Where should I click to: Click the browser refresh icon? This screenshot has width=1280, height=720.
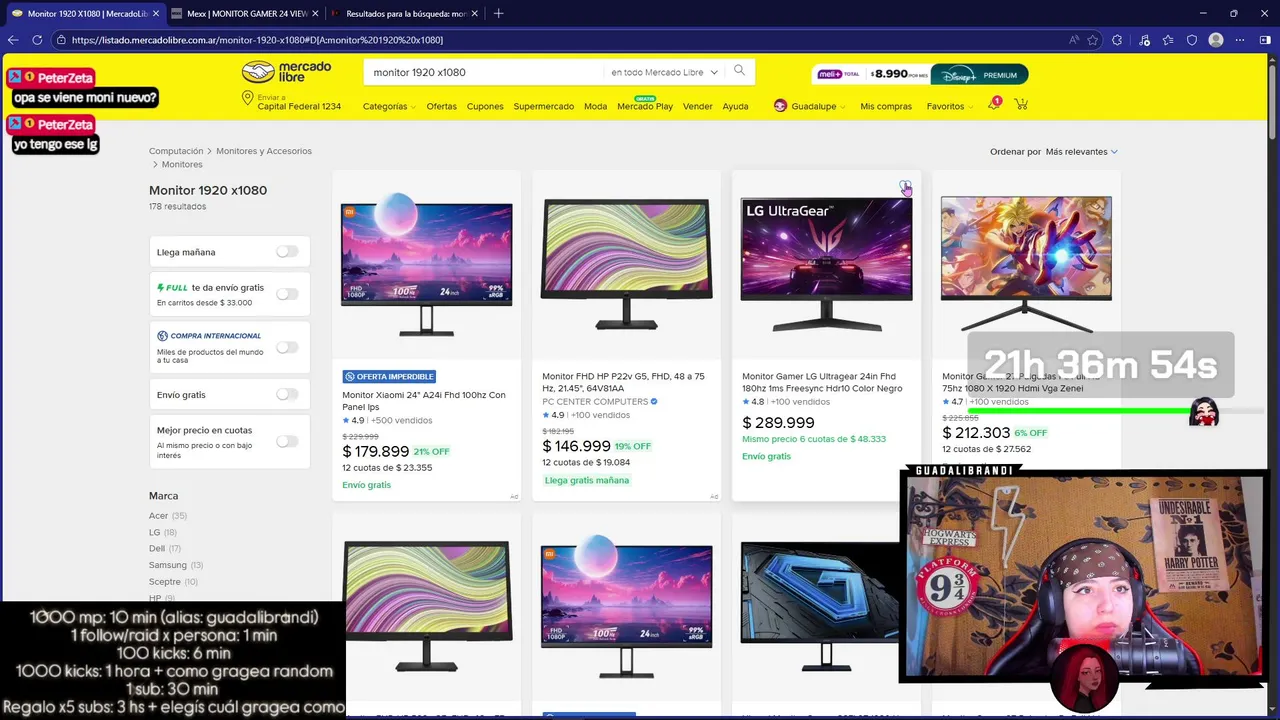click(37, 40)
